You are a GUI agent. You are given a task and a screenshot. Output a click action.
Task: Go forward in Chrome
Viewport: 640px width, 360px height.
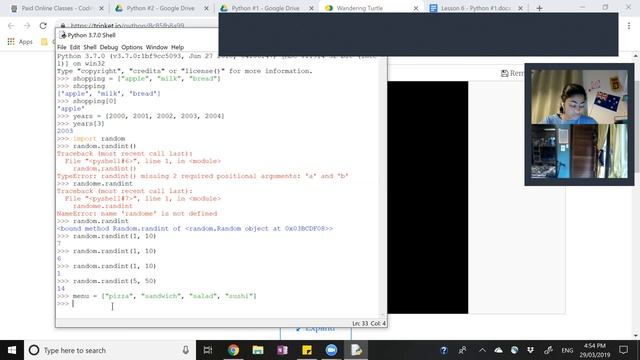pos(27,25)
